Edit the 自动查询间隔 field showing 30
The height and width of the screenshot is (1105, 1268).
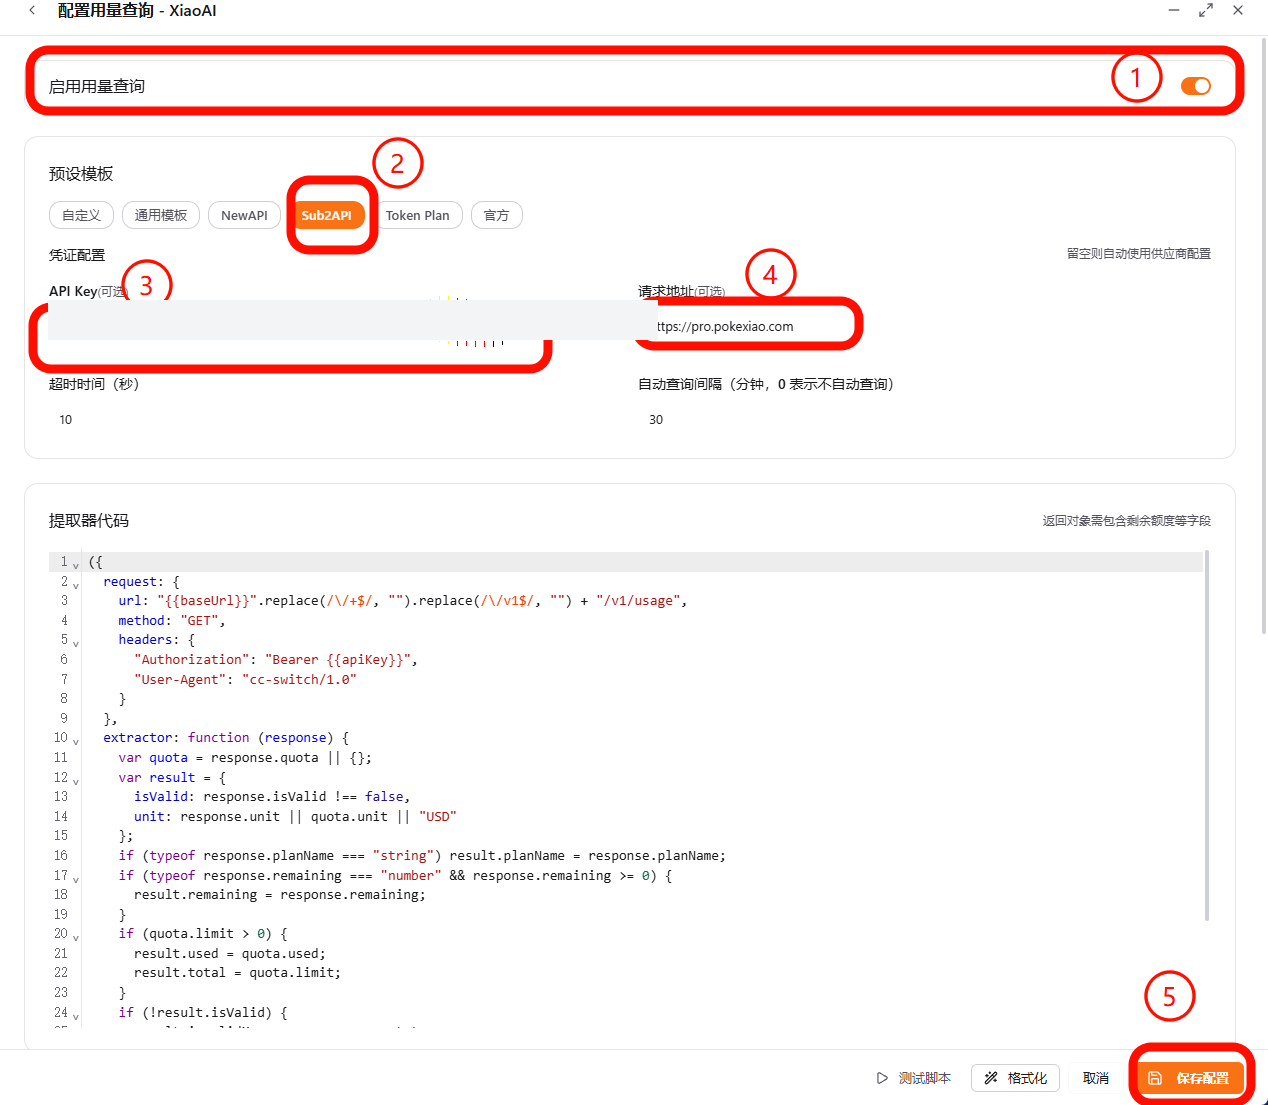click(x=925, y=419)
